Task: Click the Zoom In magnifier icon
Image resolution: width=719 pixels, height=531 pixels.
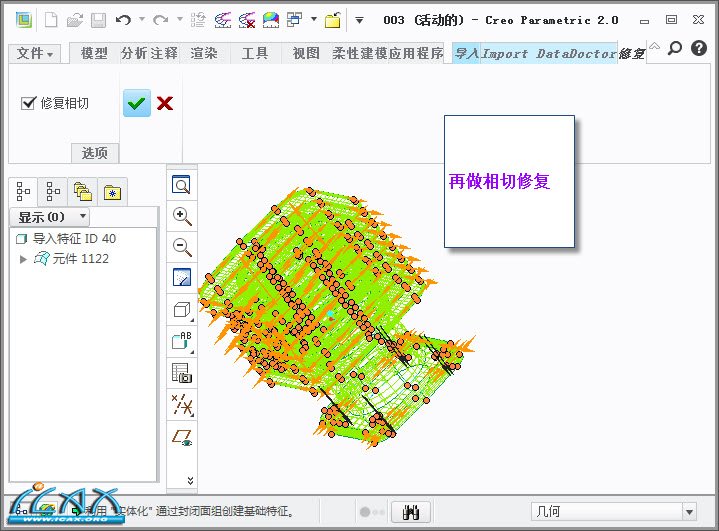Action: coord(182,216)
